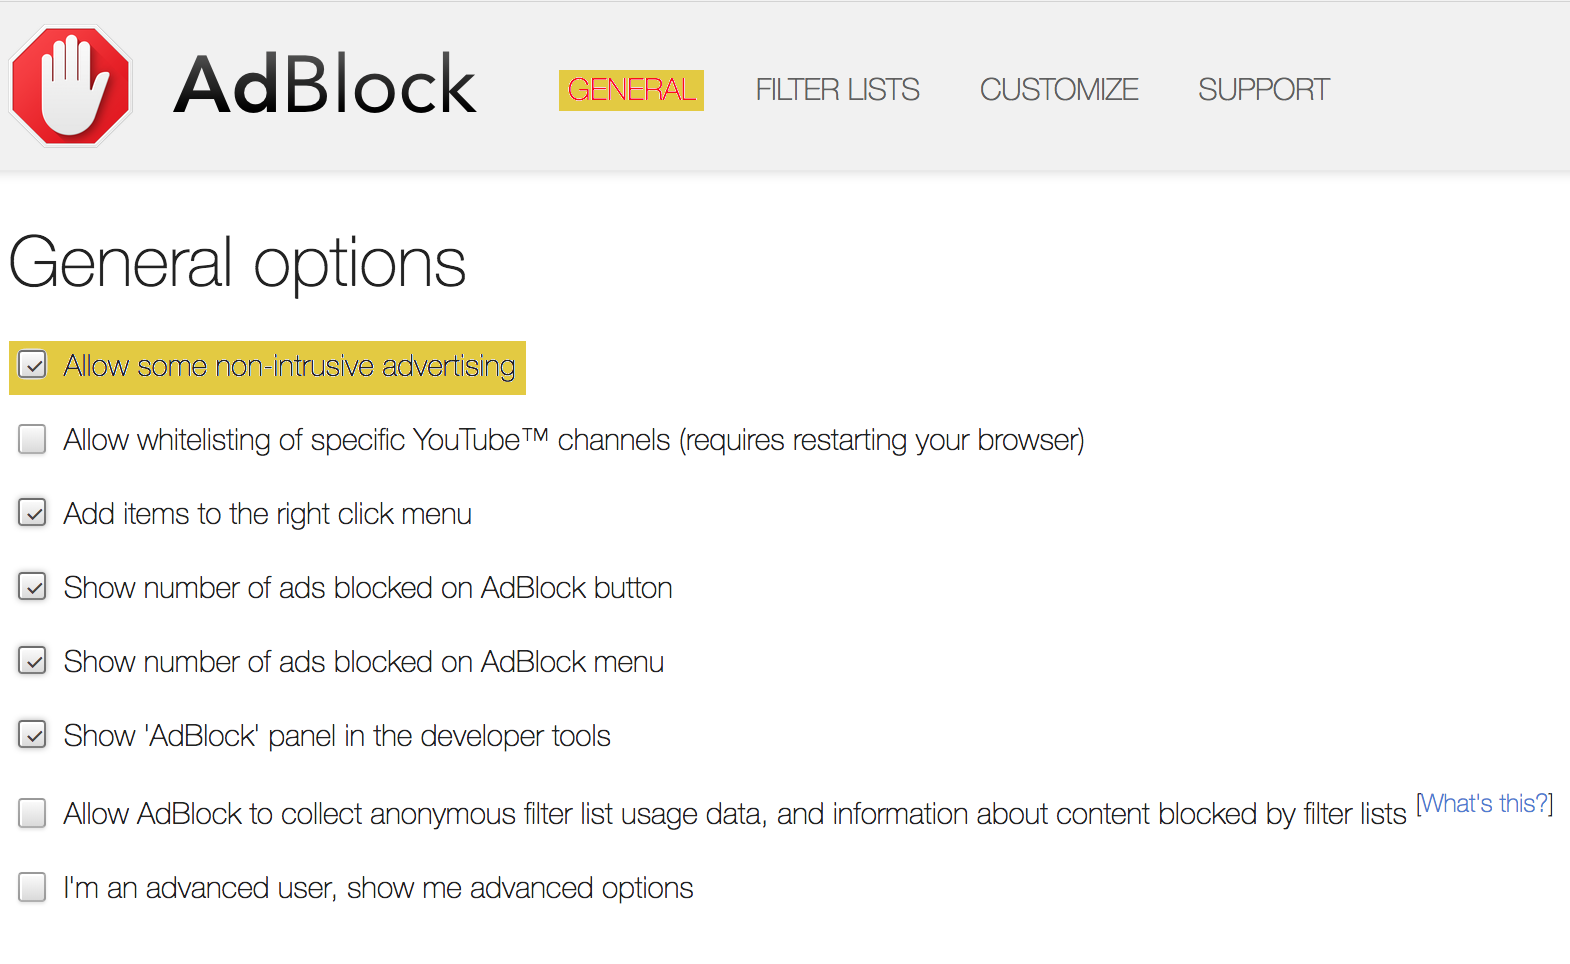Open the Customize tab

(x=1059, y=90)
